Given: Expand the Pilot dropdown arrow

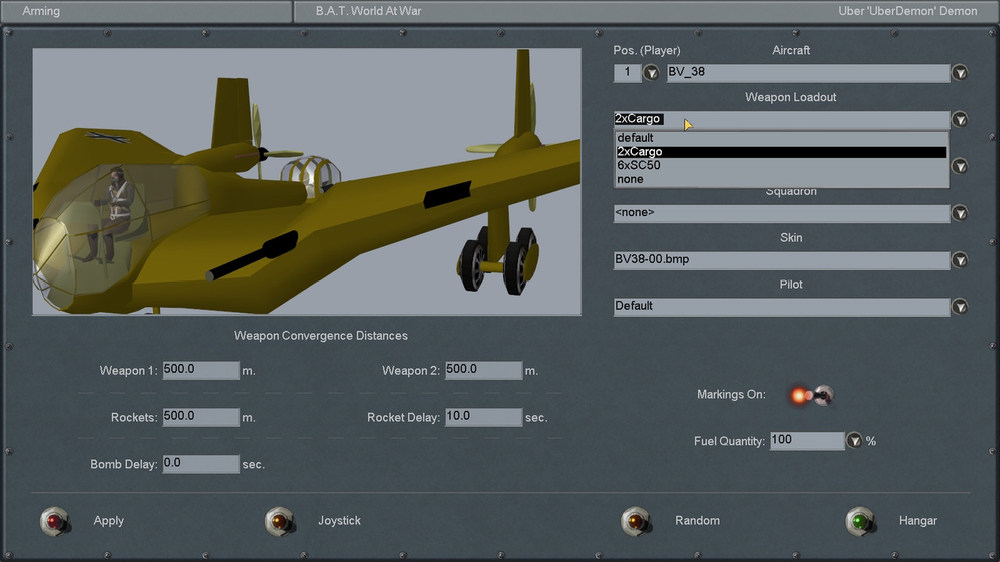Looking at the screenshot, I should click(x=960, y=307).
